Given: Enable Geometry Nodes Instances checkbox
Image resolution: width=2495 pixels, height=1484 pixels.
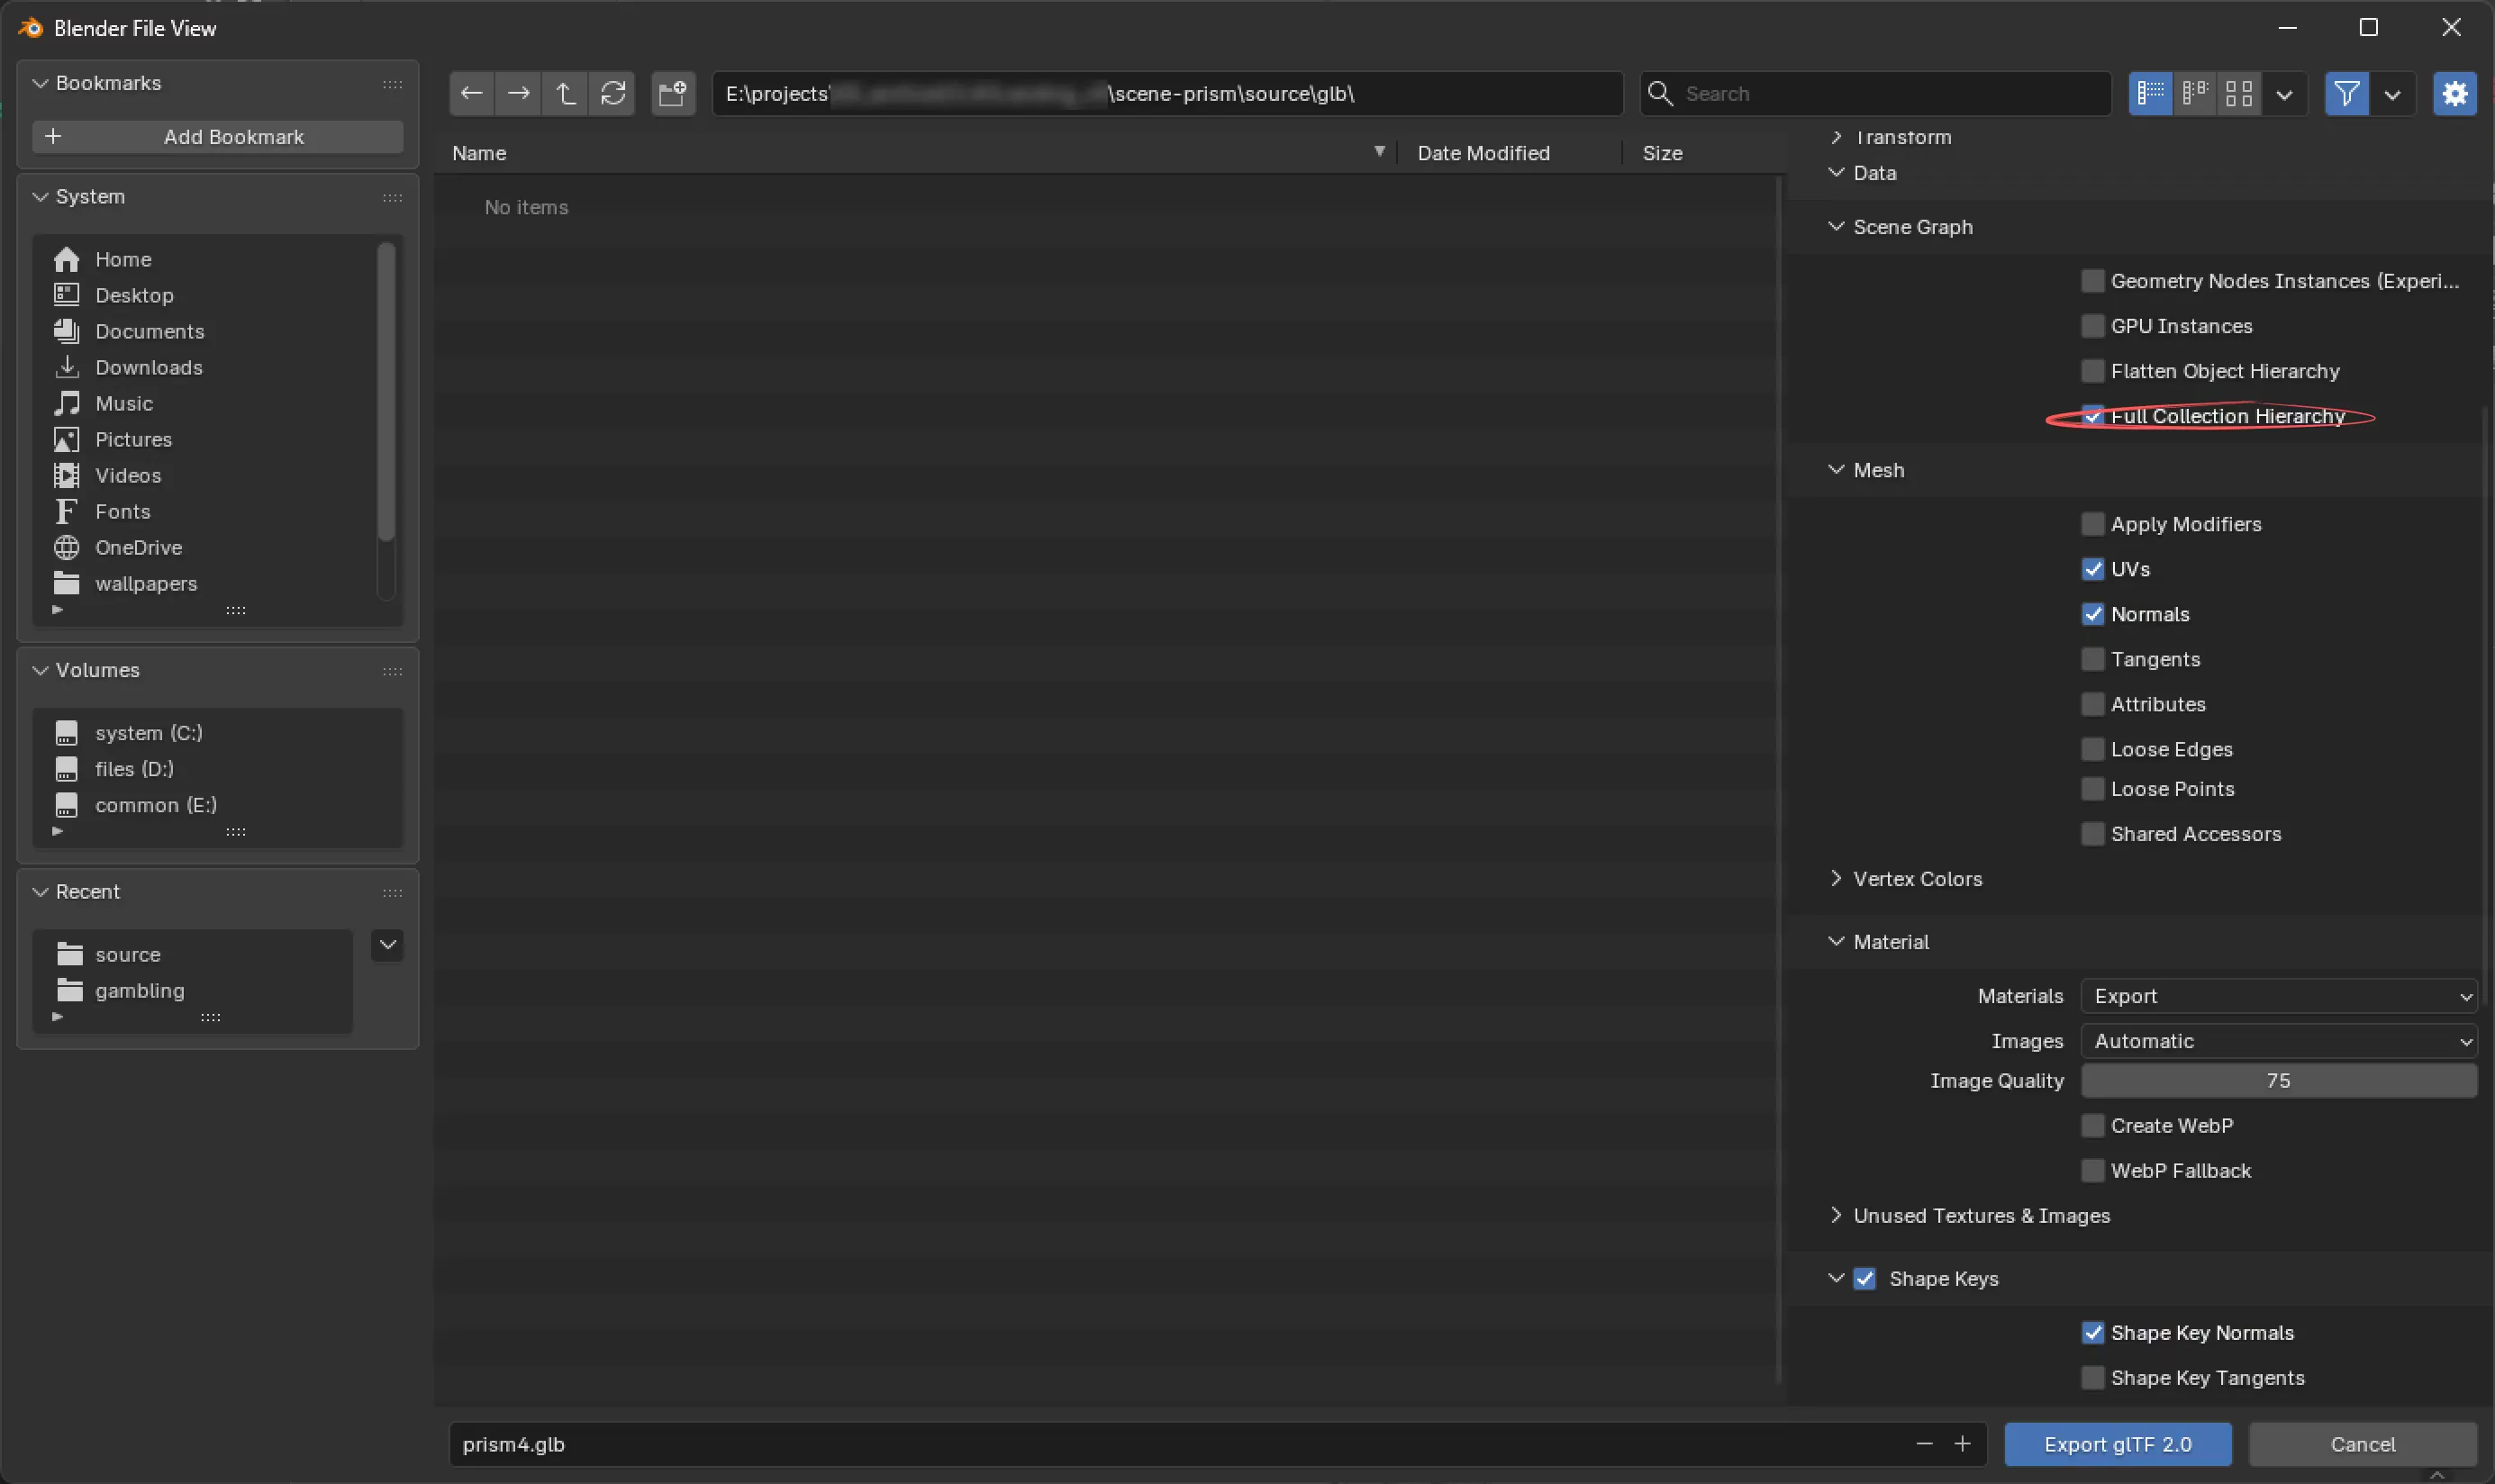Looking at the screenshot, I should (2092, 281).
